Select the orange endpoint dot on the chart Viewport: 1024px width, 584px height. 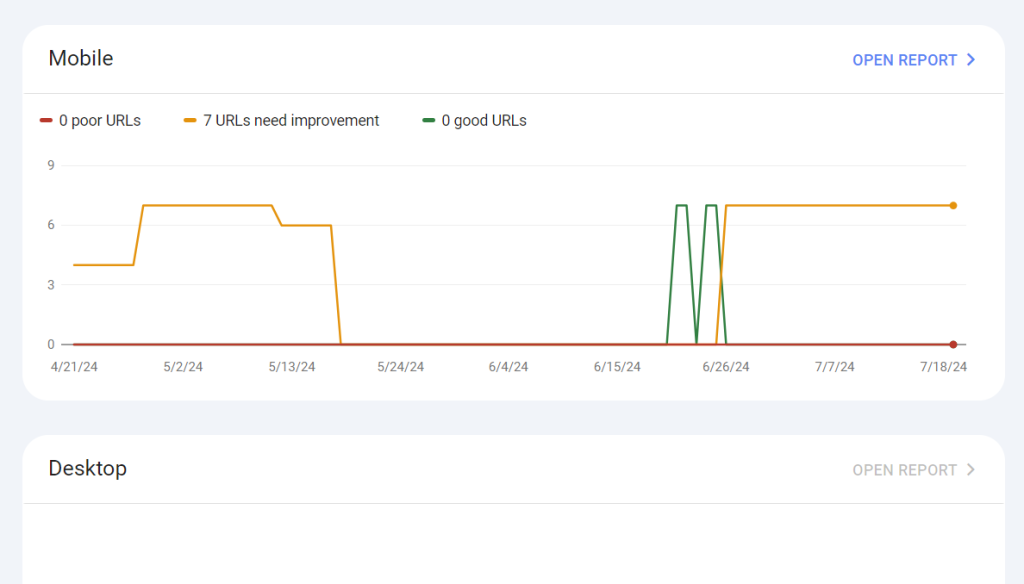click(953, 205)
